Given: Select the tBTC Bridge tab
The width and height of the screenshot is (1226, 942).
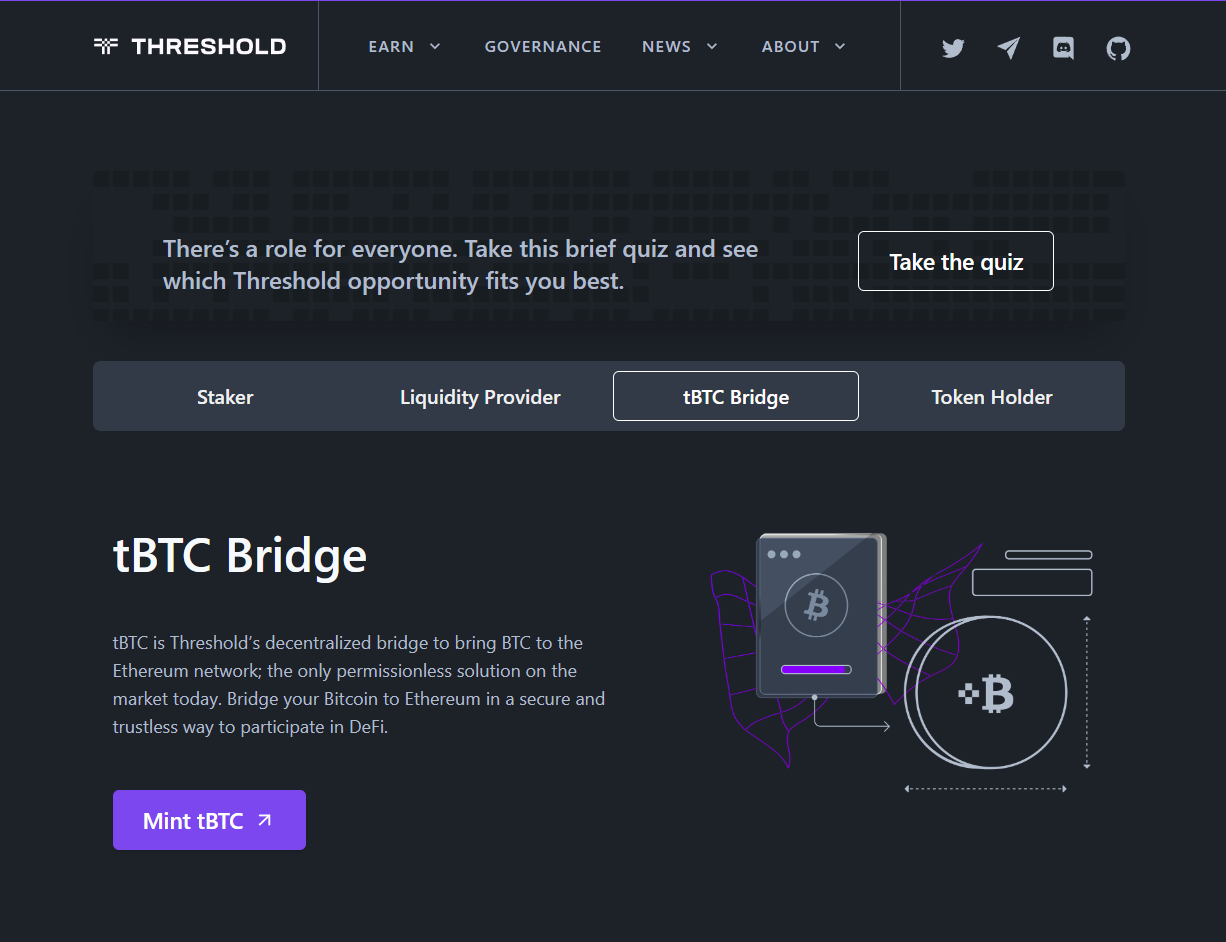Looking at the screenshot, I should 735,396.
